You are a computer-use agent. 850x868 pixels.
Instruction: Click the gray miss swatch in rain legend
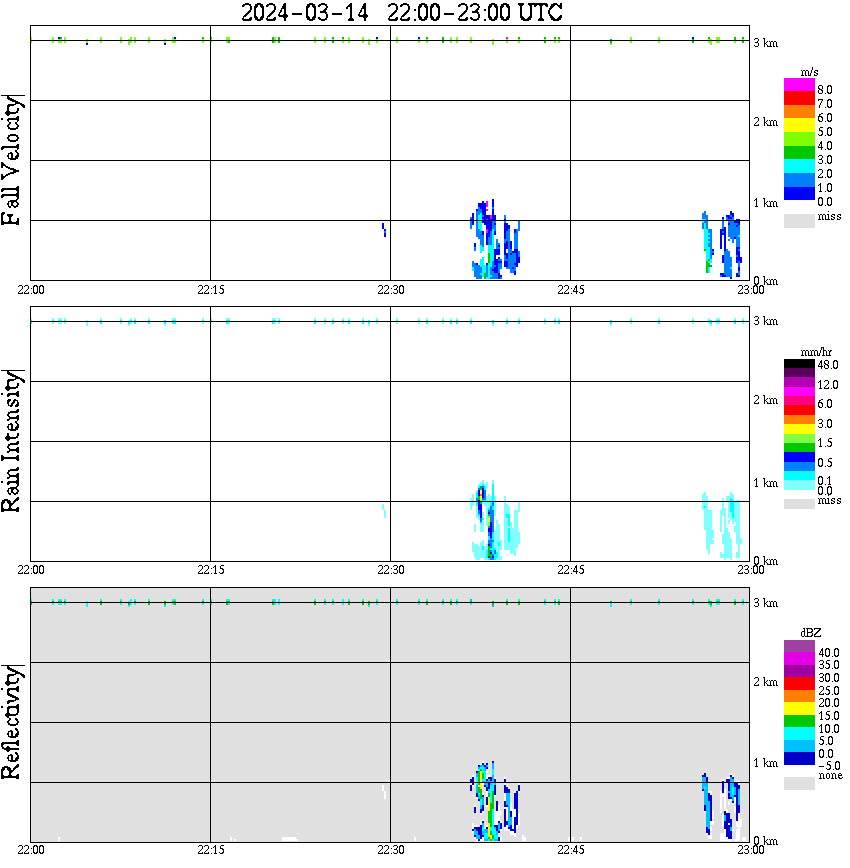tap(799, 504)
